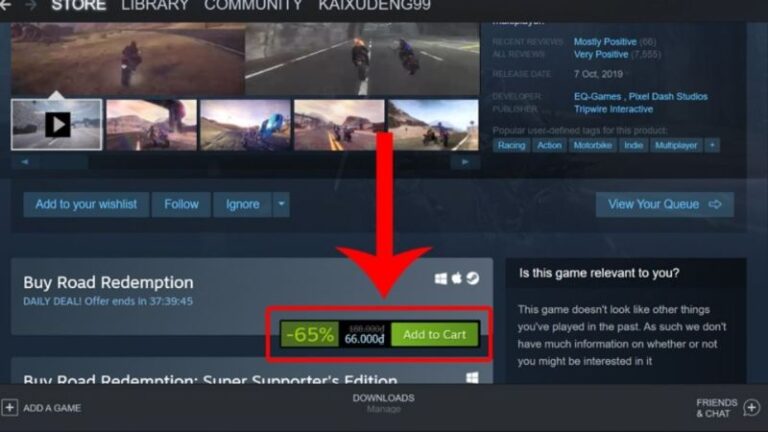
Task: Click the Apple platform icon
Action: click(456, 278)
